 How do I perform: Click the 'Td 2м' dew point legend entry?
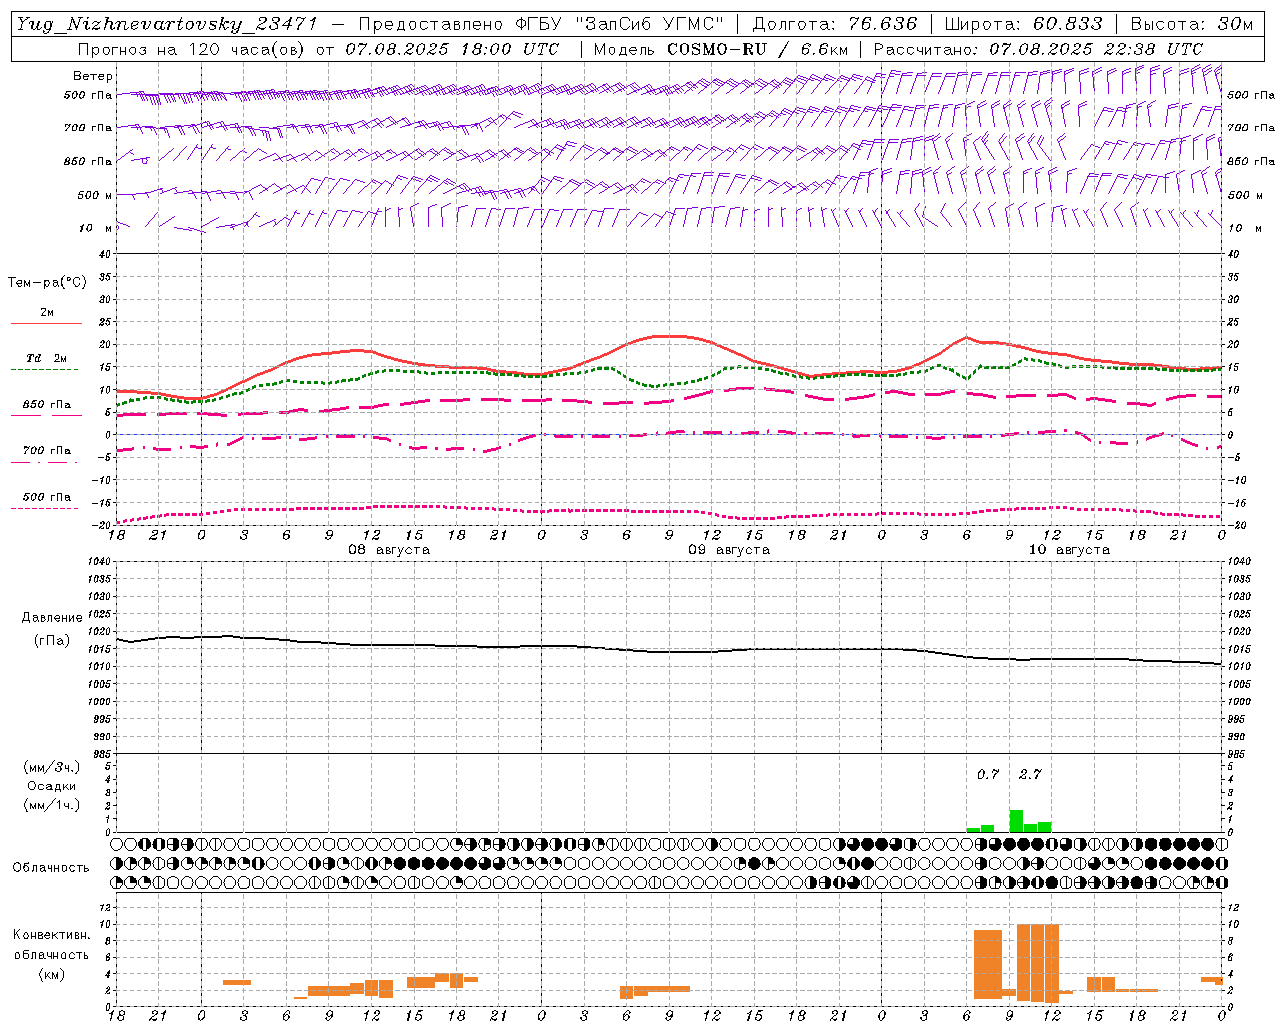[x=46, y=358]
